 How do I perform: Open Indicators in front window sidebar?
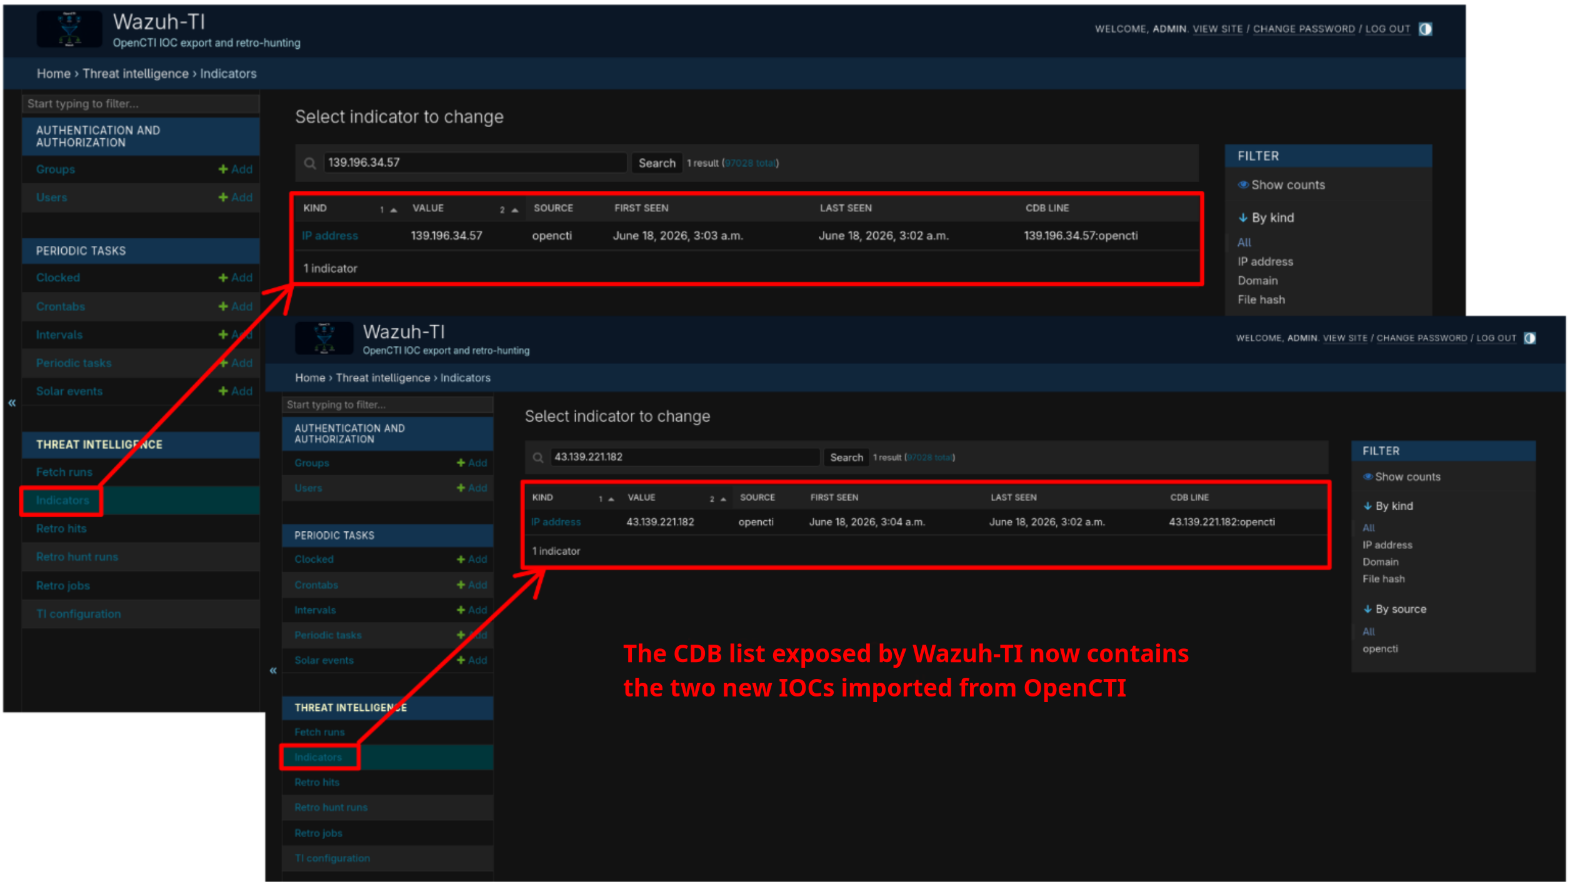318,758
